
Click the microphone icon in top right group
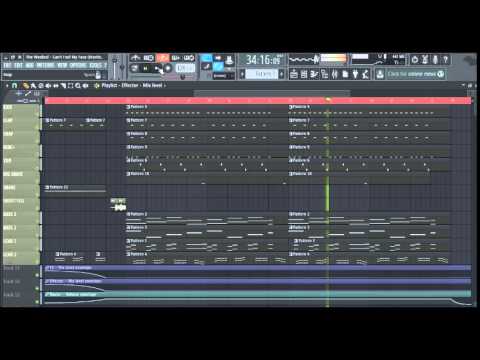point(435,59)
